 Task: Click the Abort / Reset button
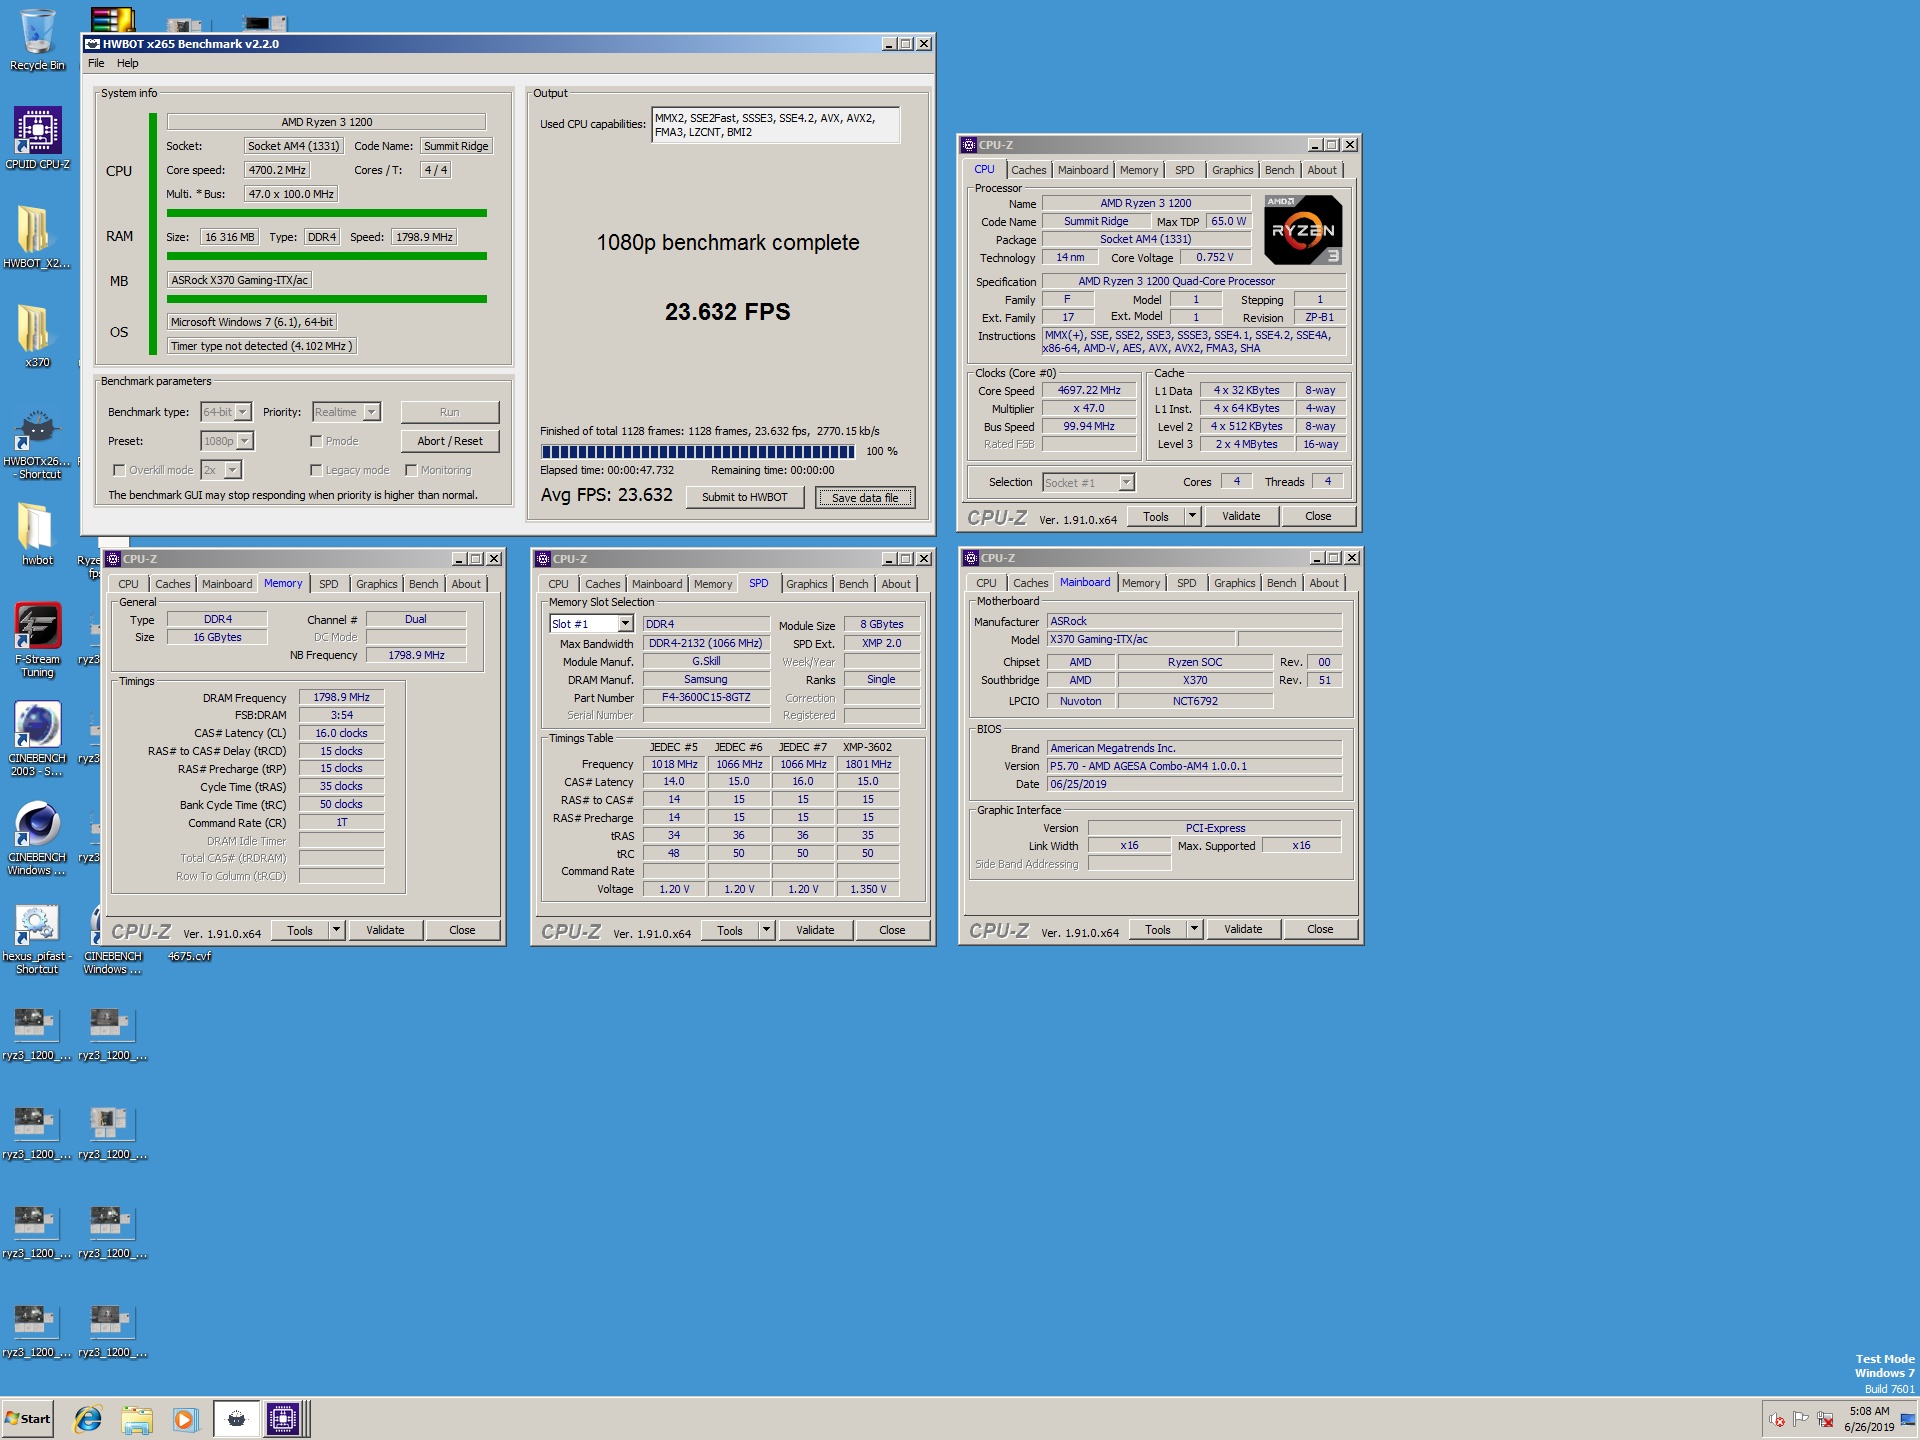point(450,441)
